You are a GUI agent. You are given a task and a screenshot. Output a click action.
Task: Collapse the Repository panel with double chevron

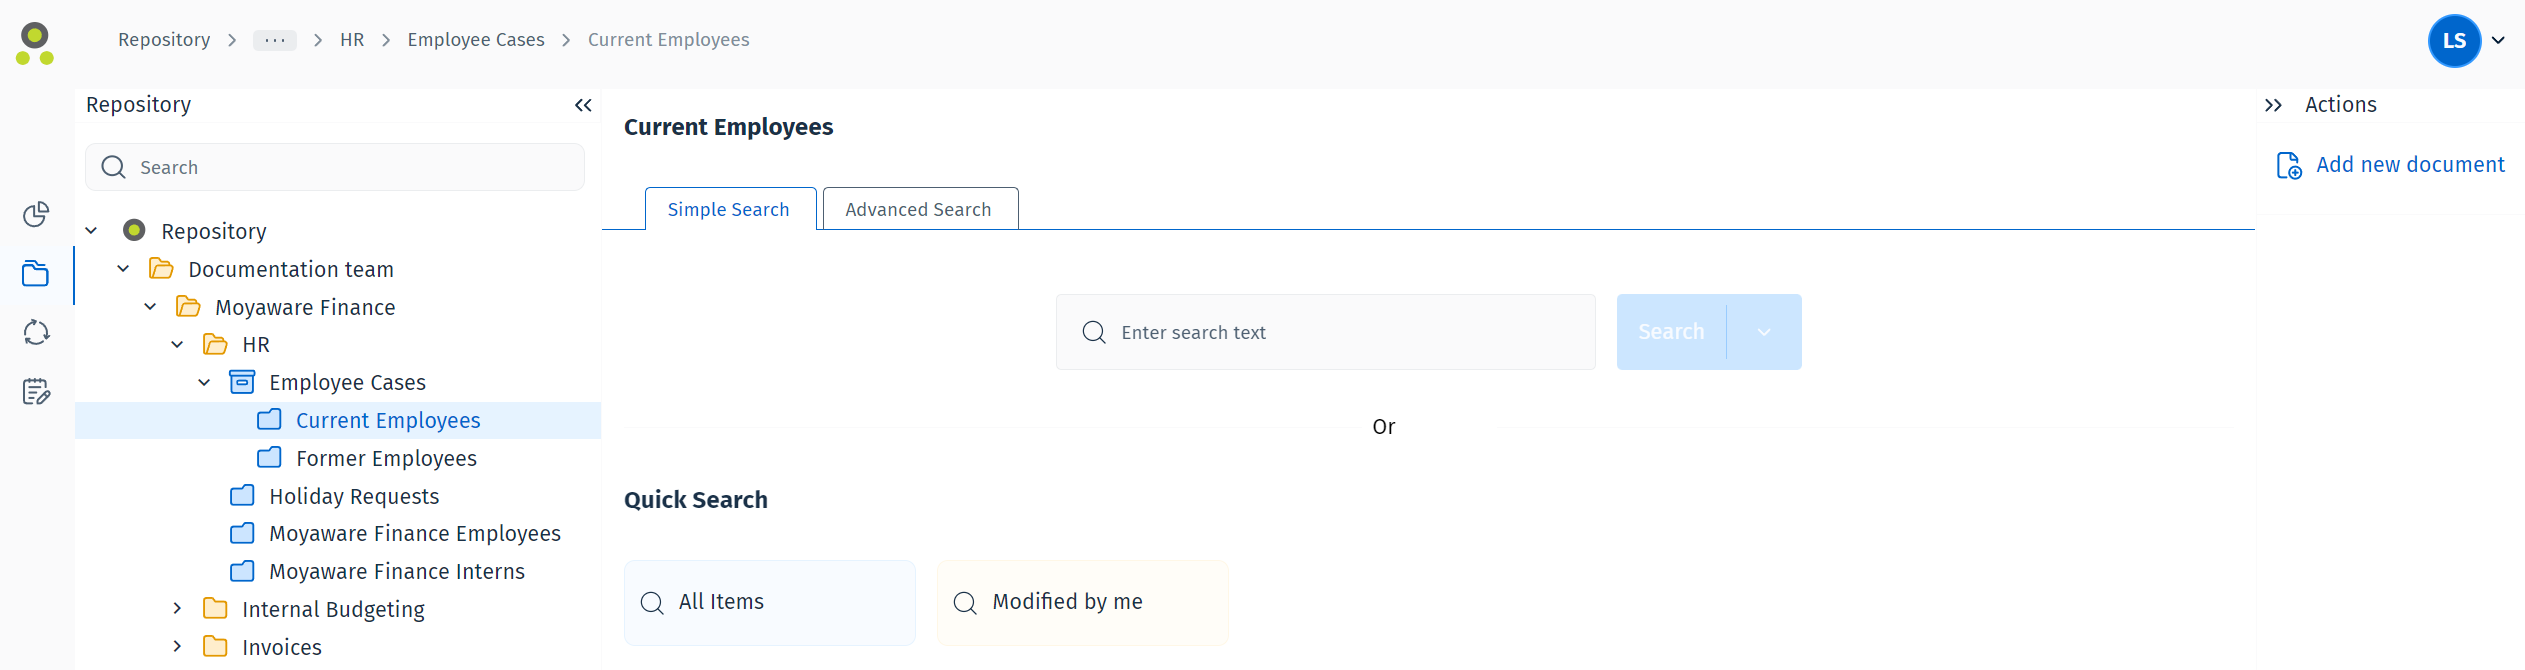tap(583, 105)
